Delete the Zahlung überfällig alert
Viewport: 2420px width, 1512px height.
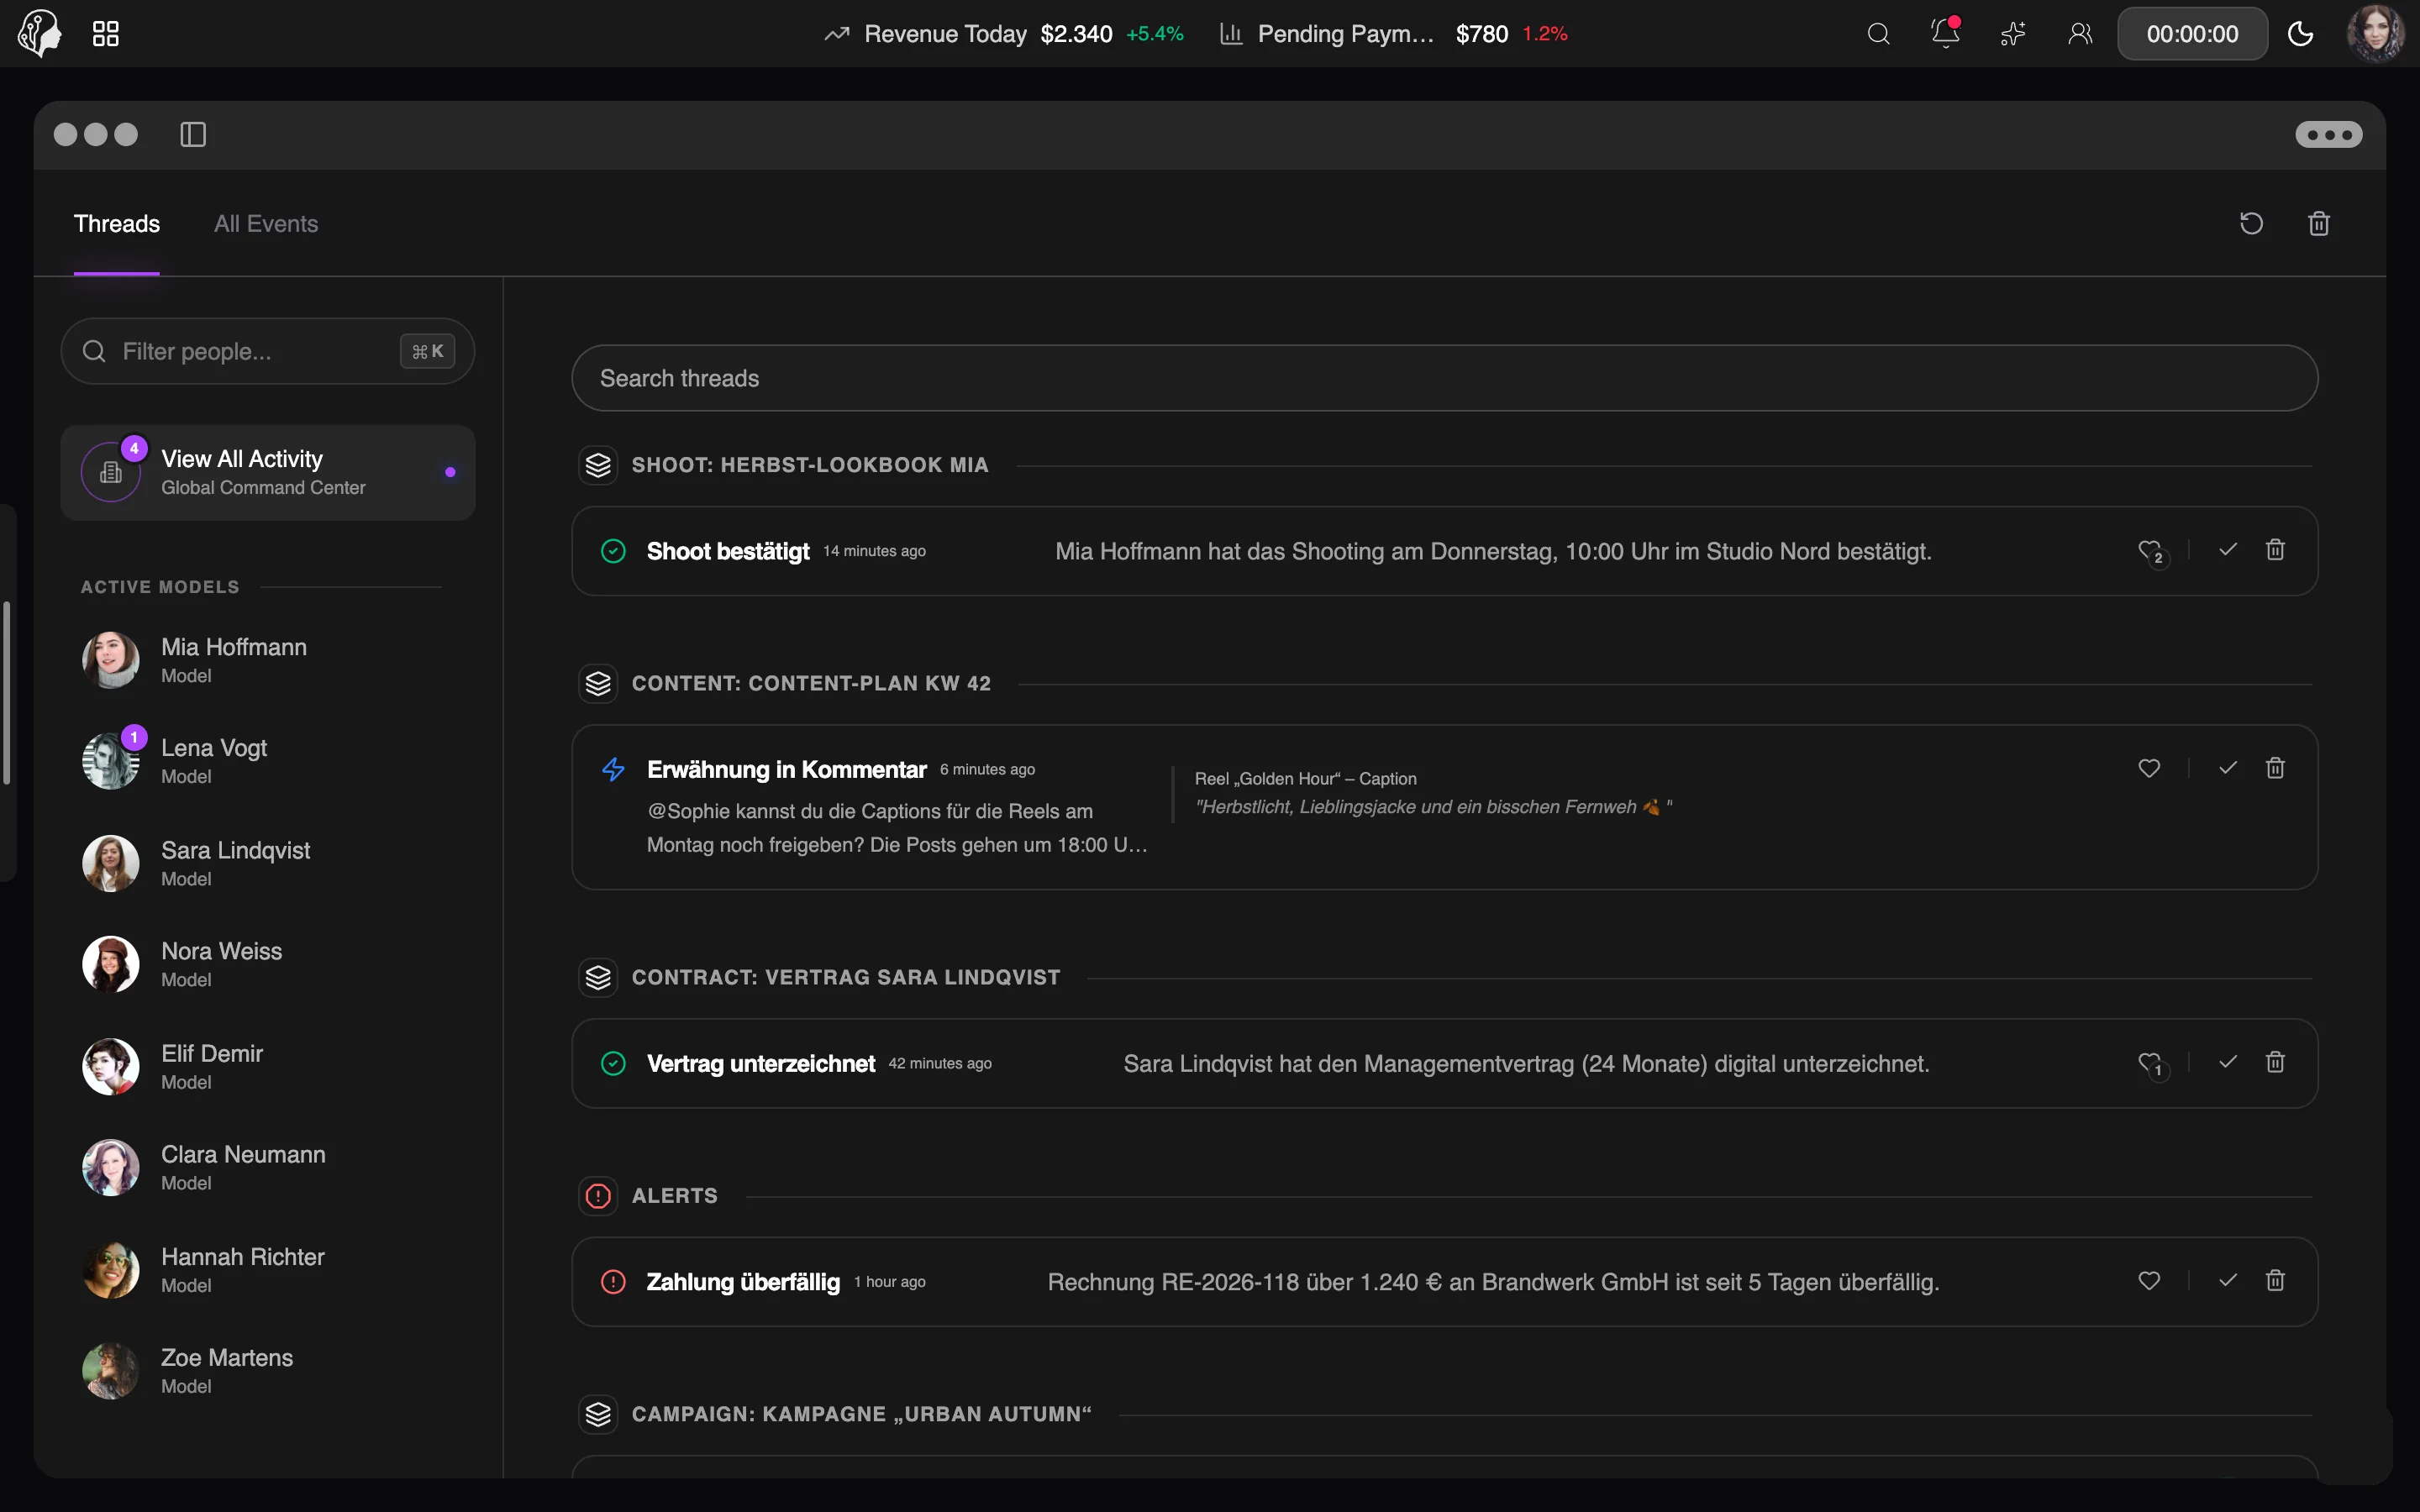pos(2275,1281)
